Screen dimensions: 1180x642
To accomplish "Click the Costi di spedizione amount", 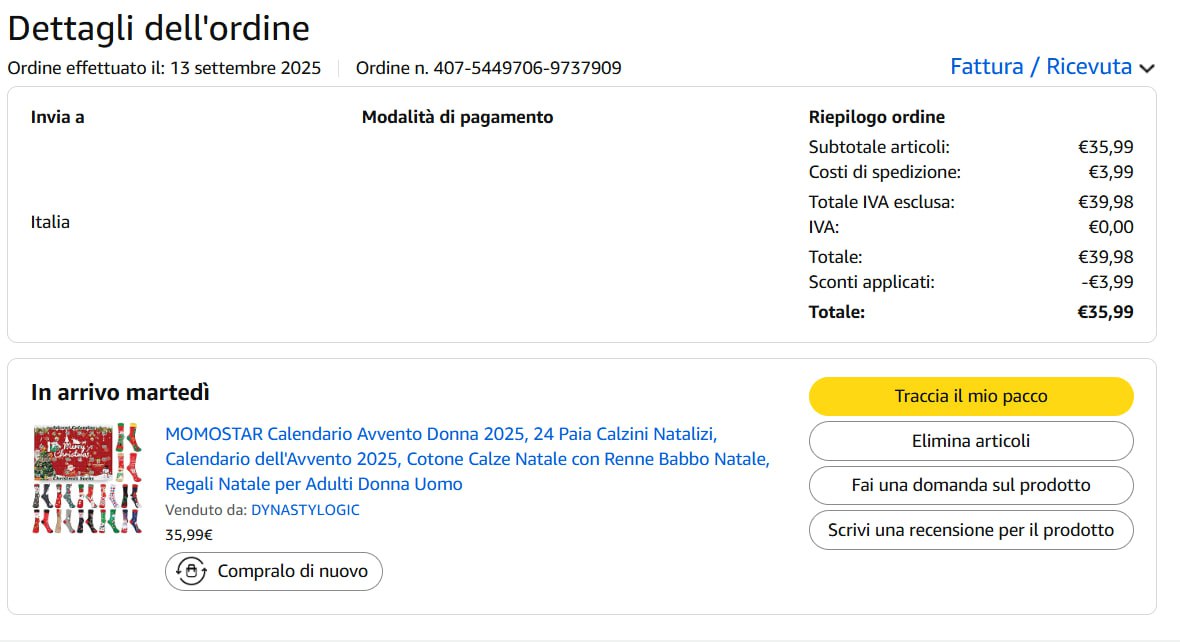I will click(1110, 172).
